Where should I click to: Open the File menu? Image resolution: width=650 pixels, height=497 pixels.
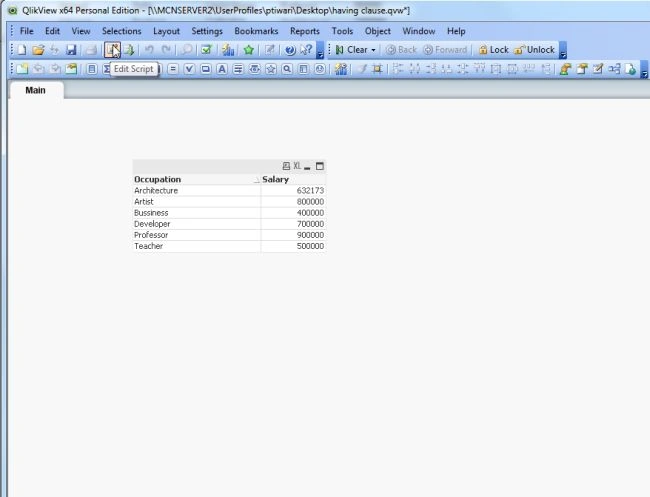(27, 31)
